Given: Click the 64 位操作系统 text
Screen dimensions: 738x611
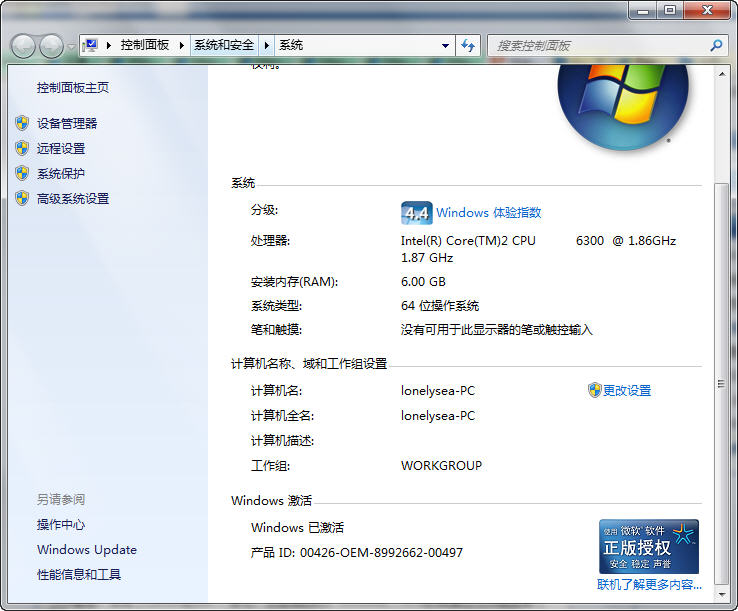Looking at the screenshot, I should [440, 306].
